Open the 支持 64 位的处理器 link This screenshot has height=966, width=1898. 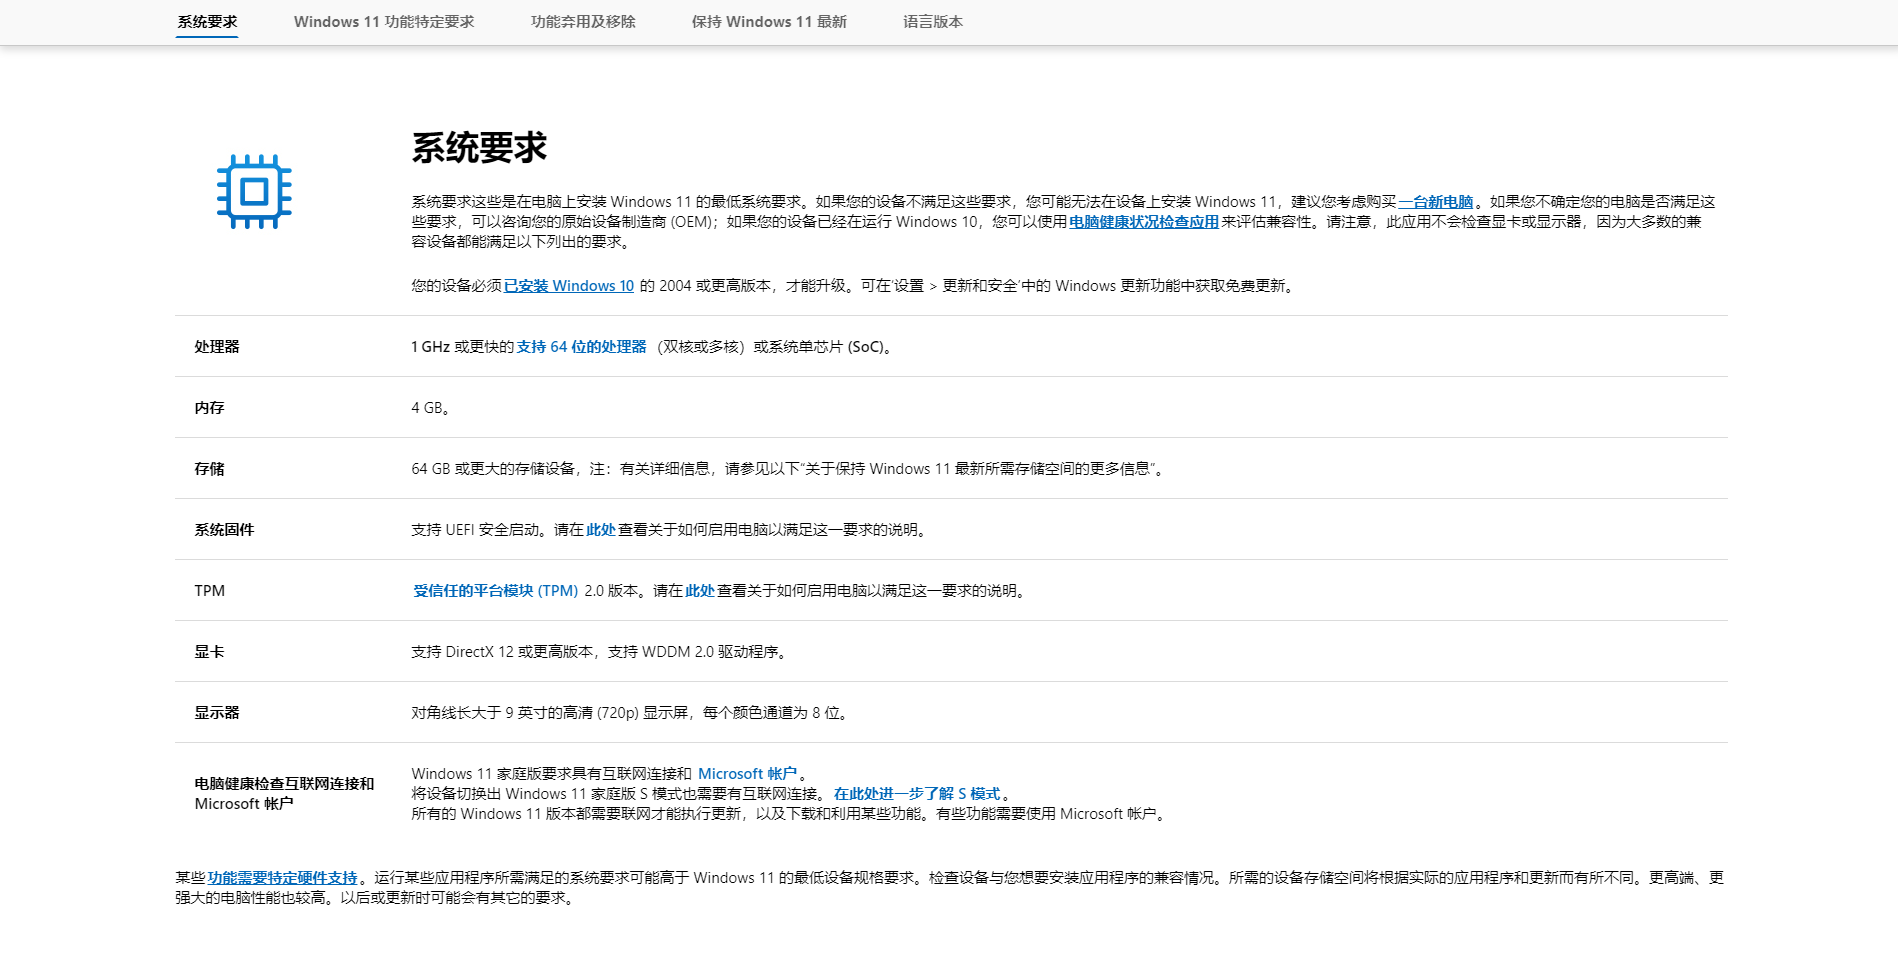[581, 347]
